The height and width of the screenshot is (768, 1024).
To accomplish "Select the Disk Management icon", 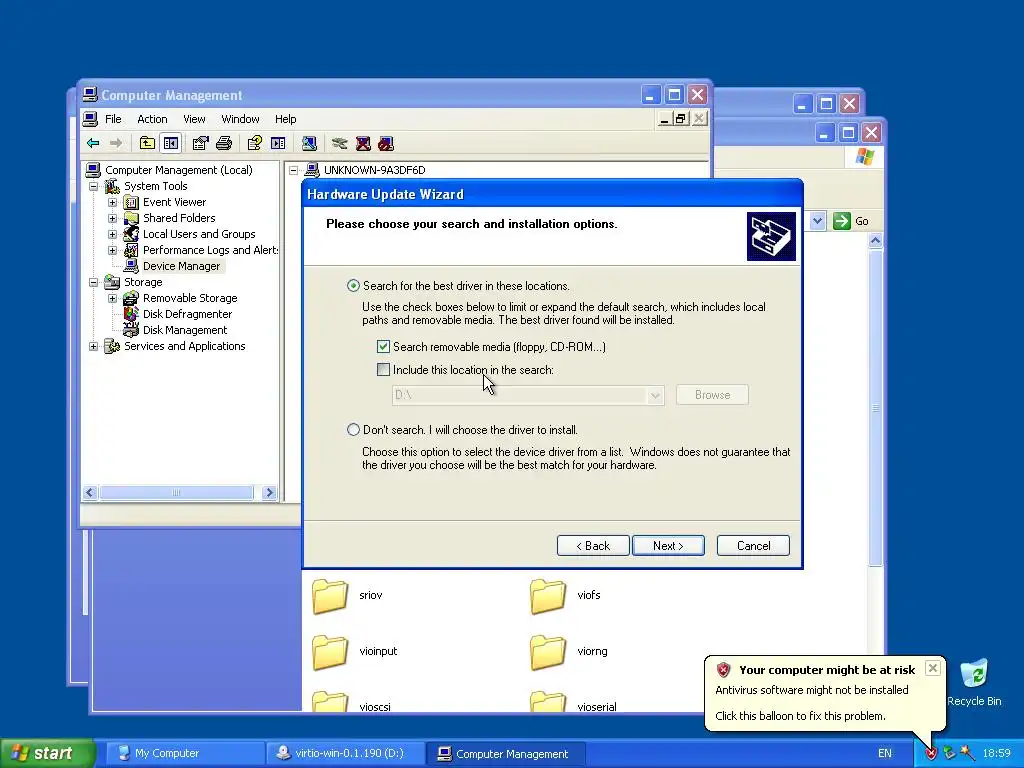I will pos(131,330).
